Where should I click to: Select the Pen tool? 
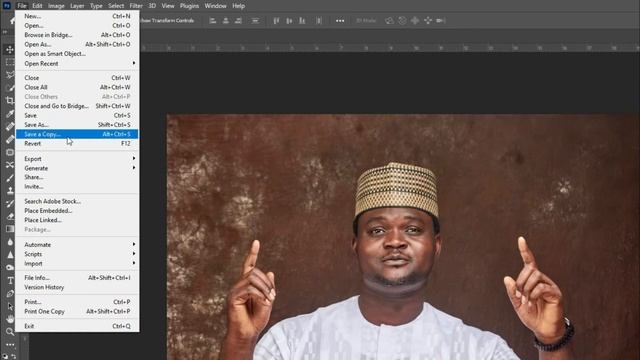coord(10,293)
